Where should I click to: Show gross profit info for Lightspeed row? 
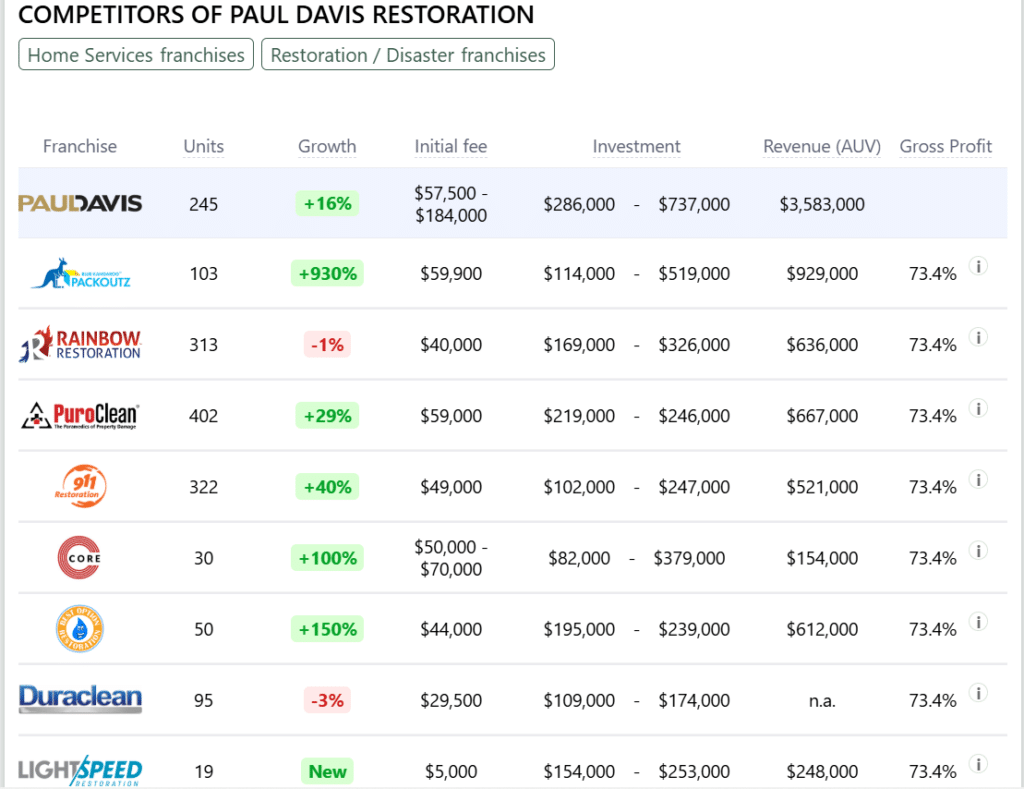tap(978, 764)
